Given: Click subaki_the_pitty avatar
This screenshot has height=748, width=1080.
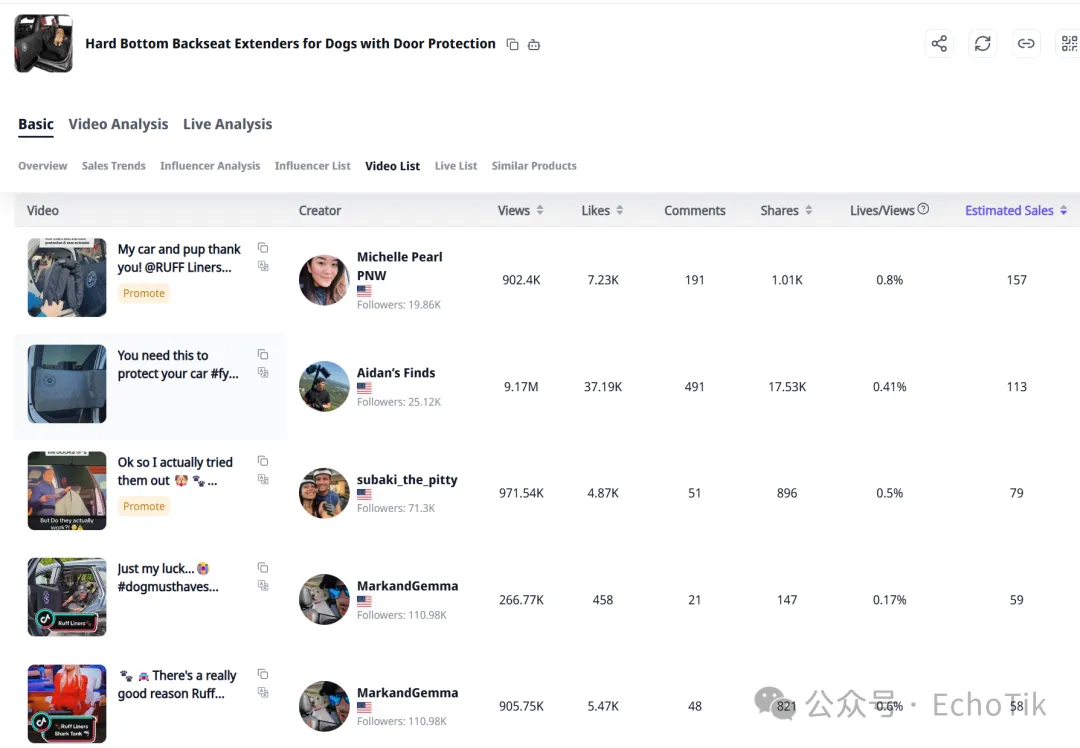Looking at the screenshot, I should coord(324,493).
